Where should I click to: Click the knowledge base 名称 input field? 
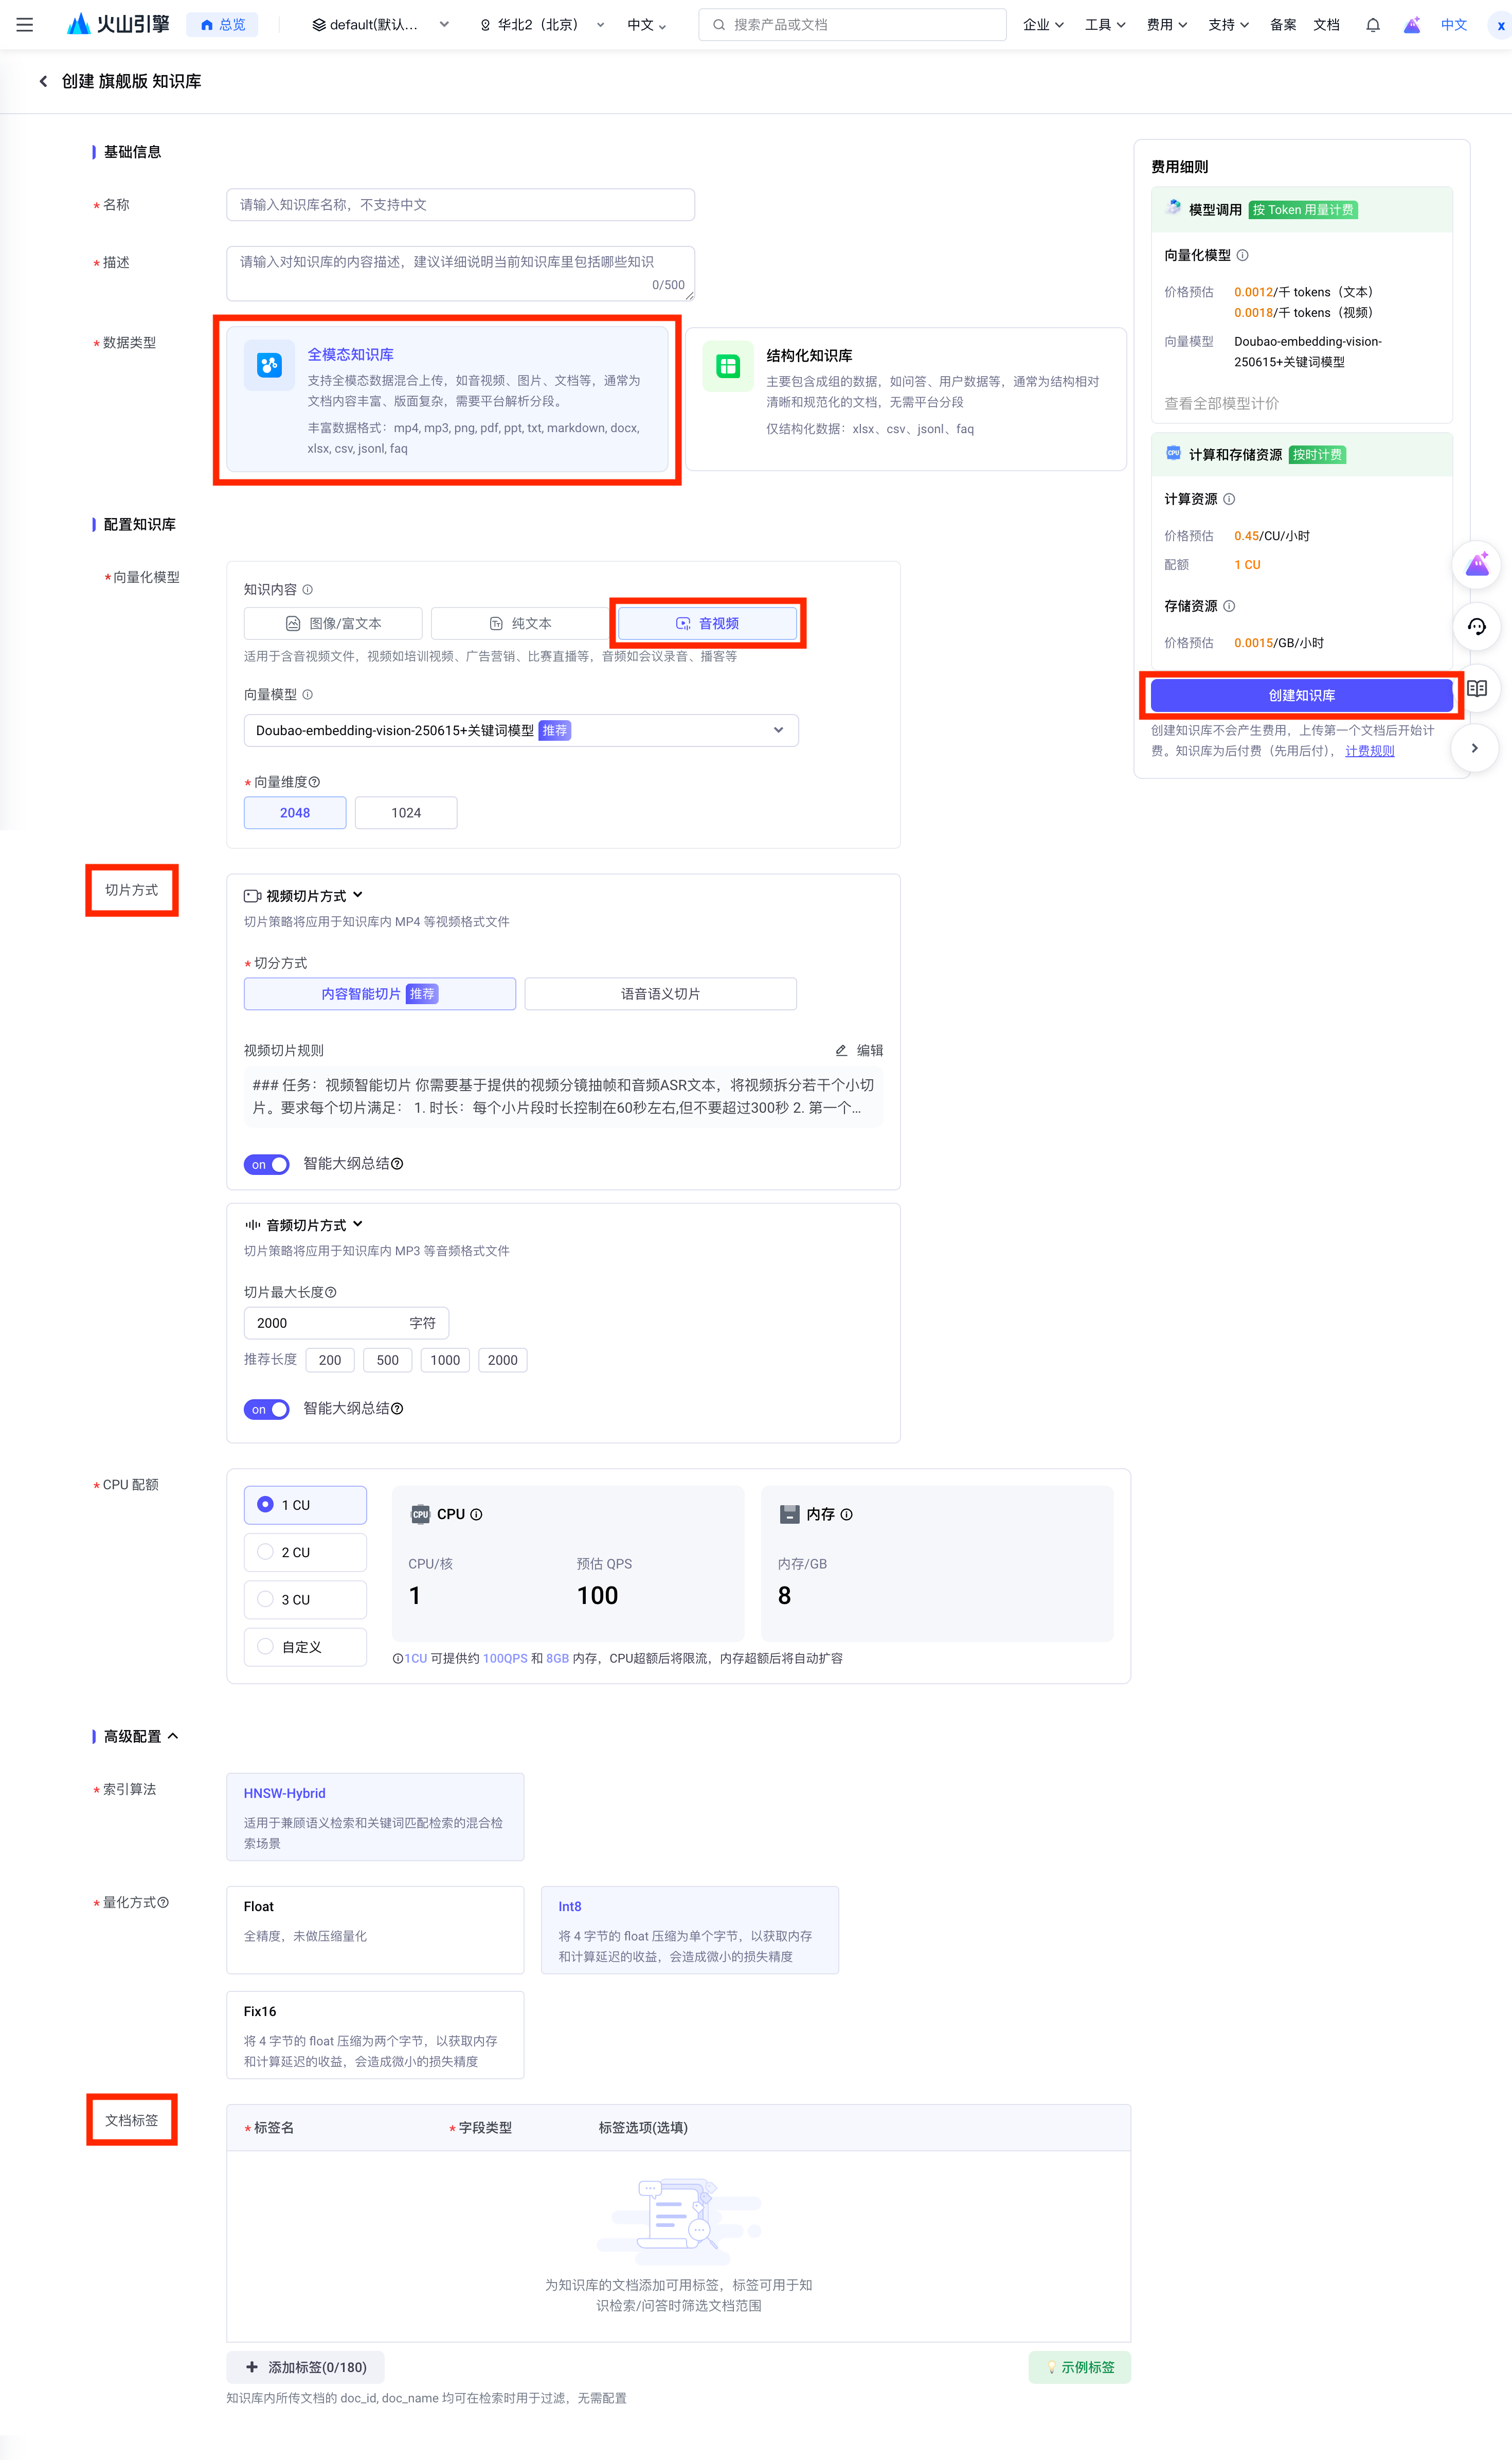pyautogui.click(x=460, y=205)
